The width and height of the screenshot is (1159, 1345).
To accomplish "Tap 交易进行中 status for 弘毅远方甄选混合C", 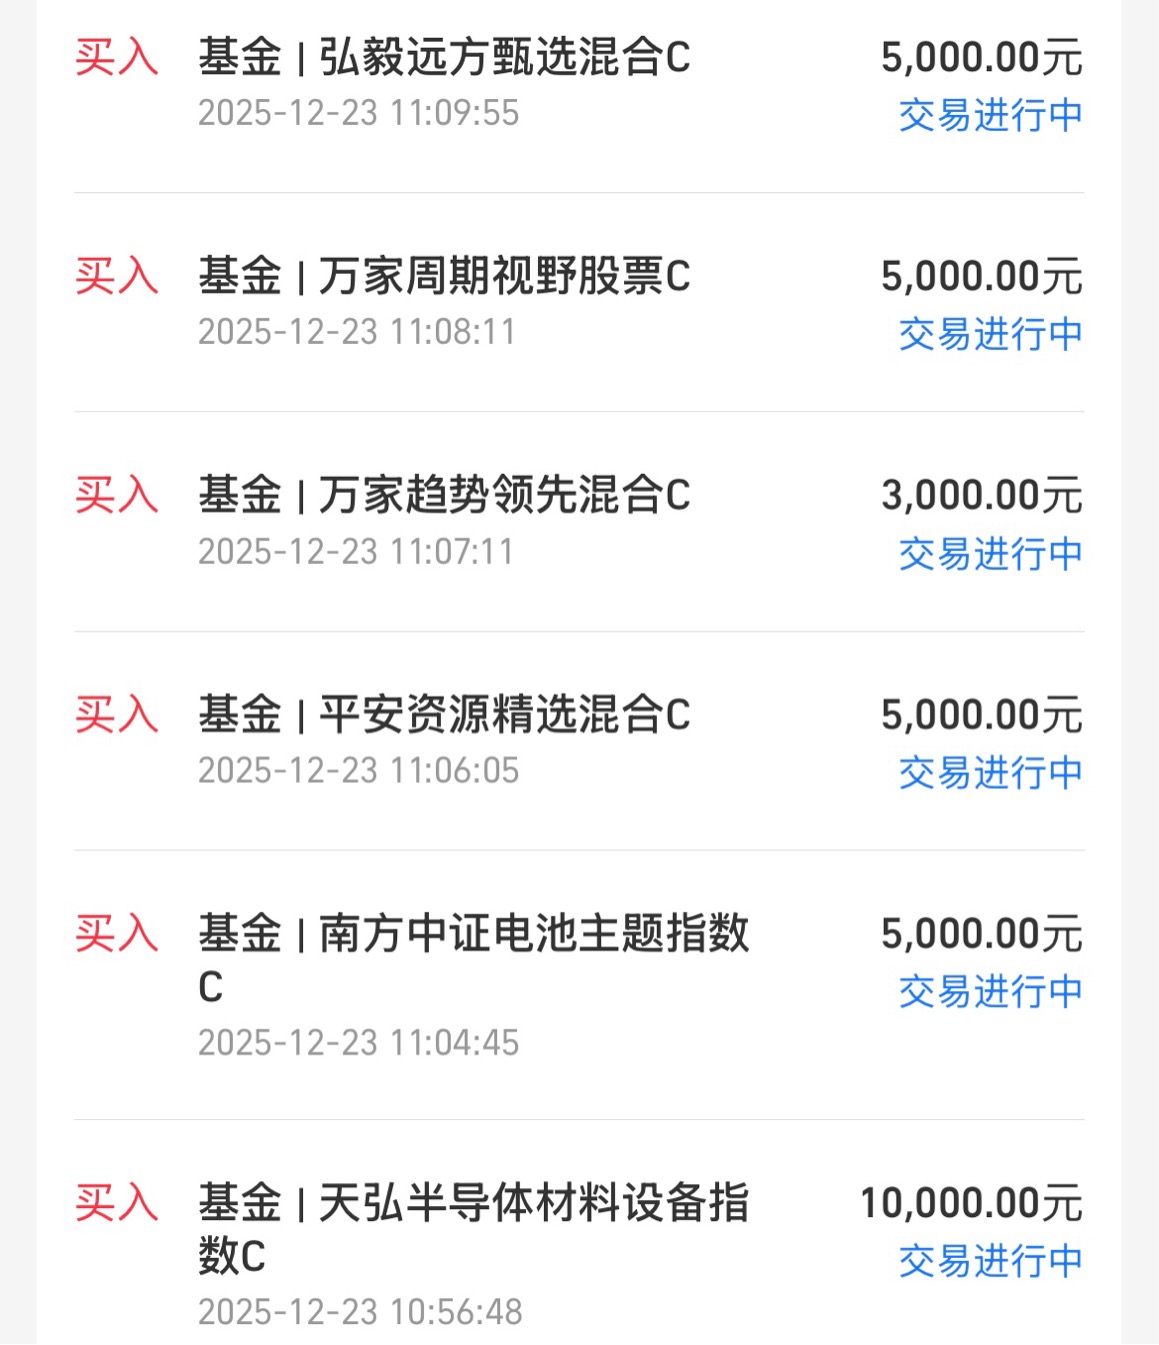I will coord(990,116).
